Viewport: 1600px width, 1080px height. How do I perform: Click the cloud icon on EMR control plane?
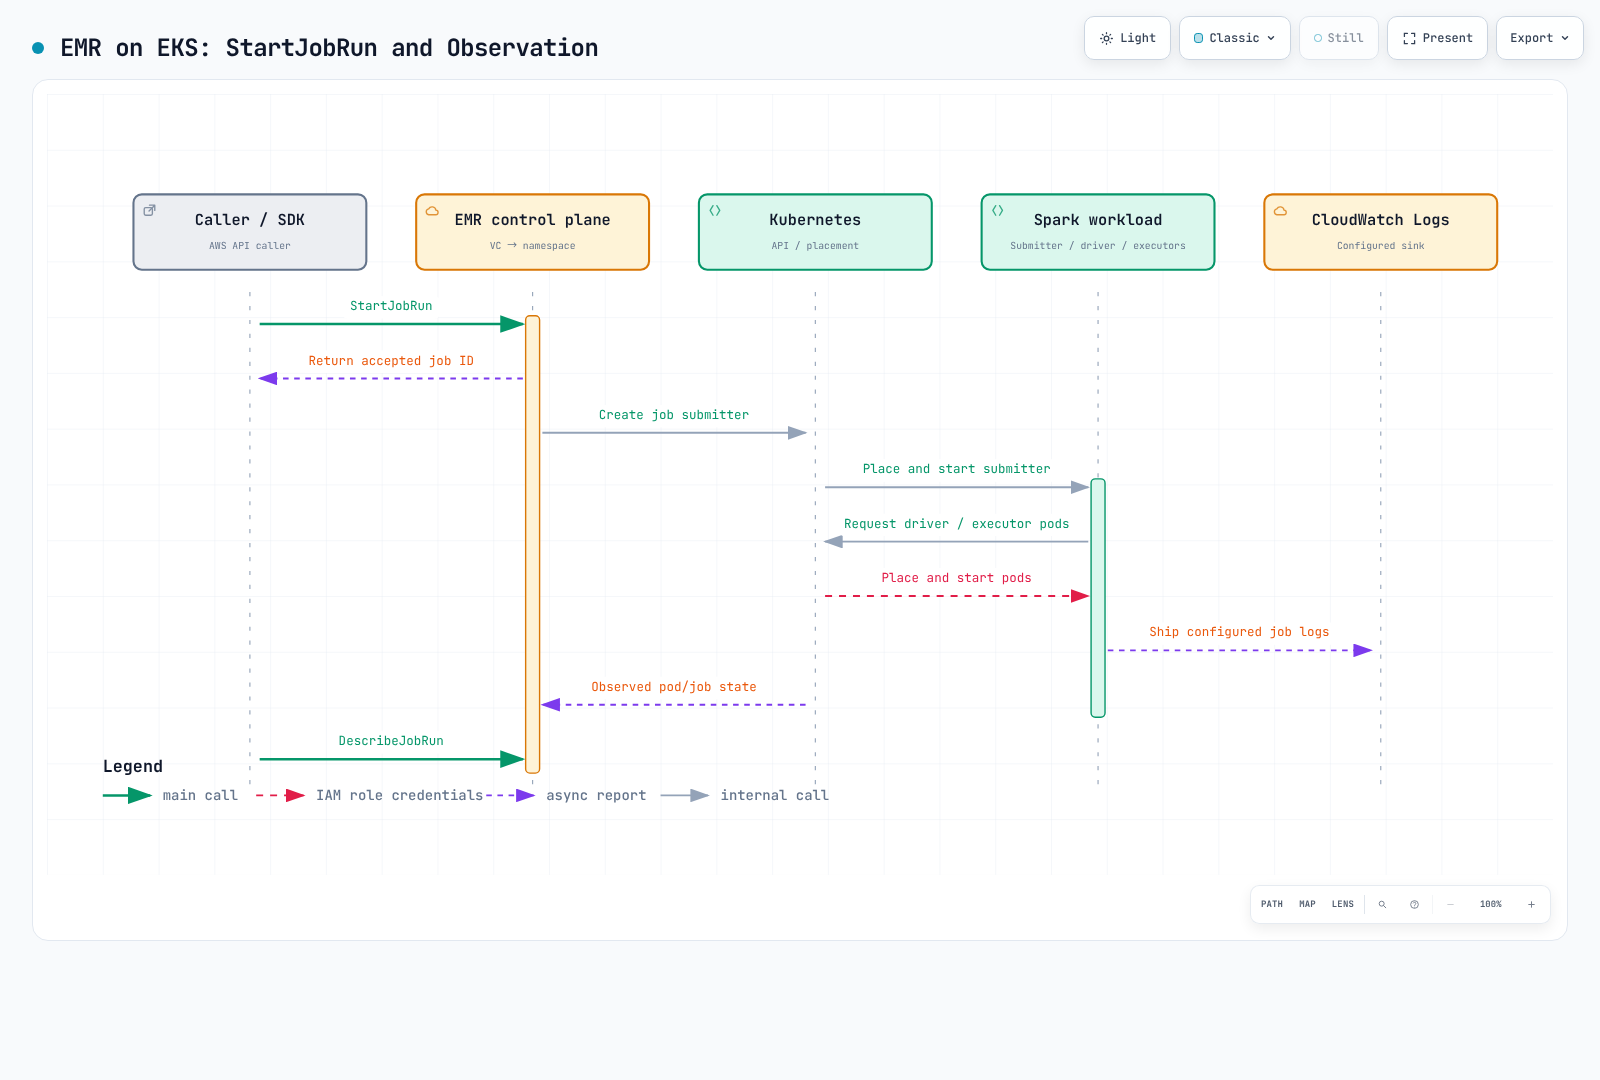[x=433, y=211]
